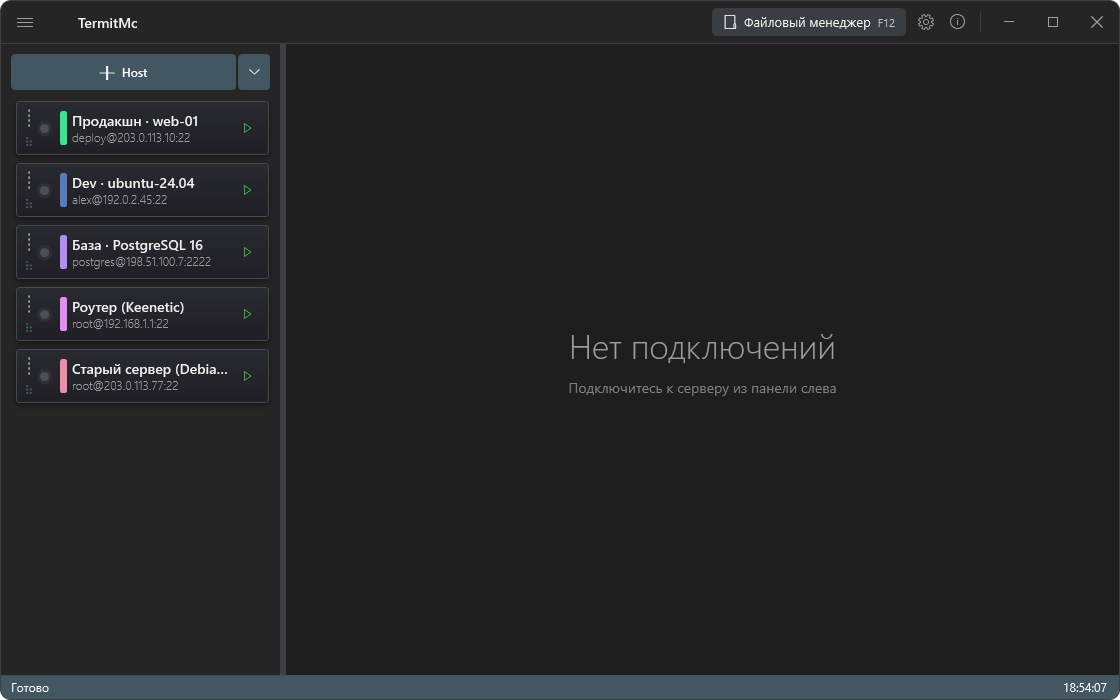Open application settings gear
Screen dimensions: 1120x700
click(926, 22)
